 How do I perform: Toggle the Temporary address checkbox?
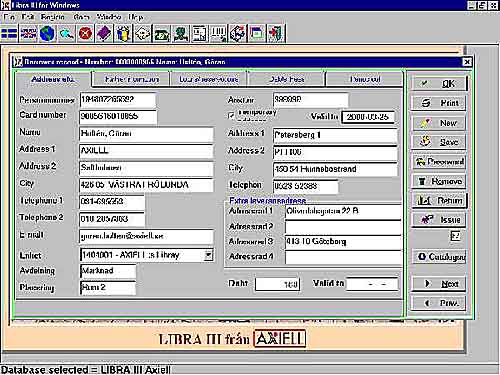point(231,116)
